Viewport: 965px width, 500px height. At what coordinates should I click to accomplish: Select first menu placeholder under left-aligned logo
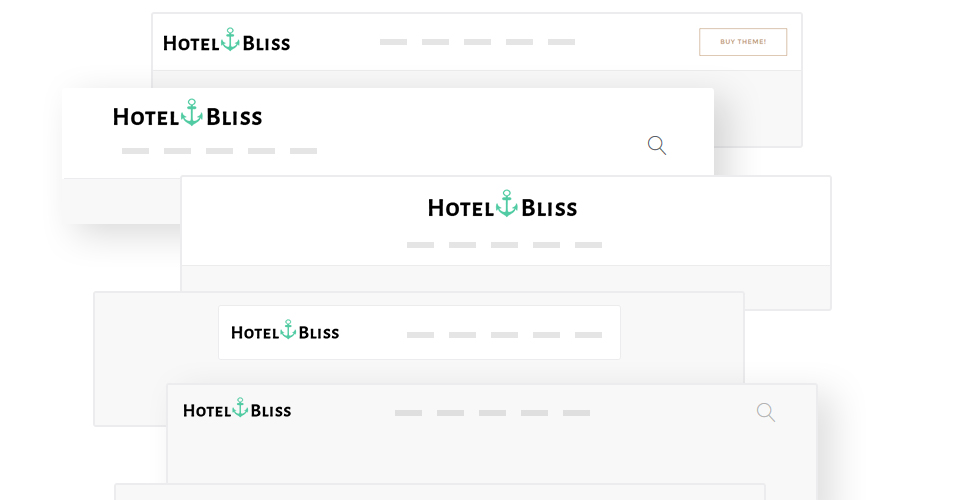135,151
